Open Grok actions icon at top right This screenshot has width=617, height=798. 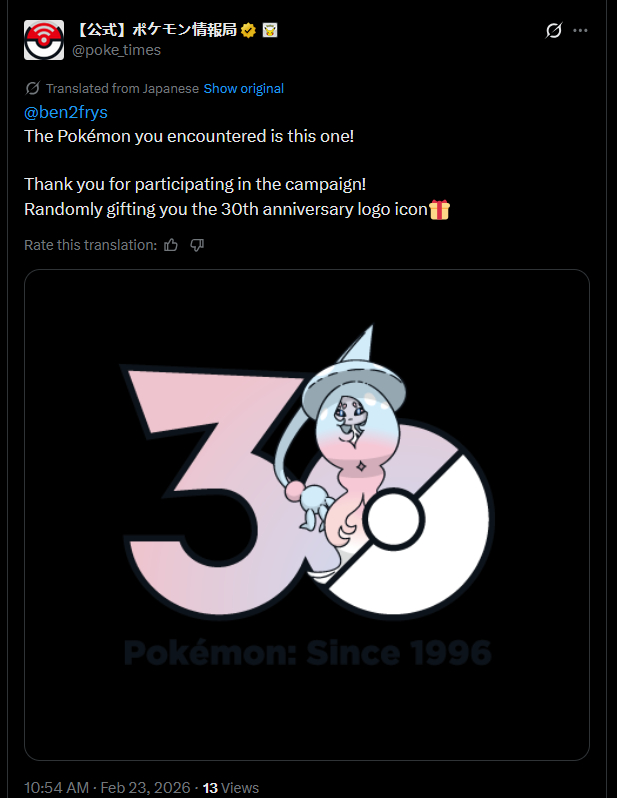(553, 31)
